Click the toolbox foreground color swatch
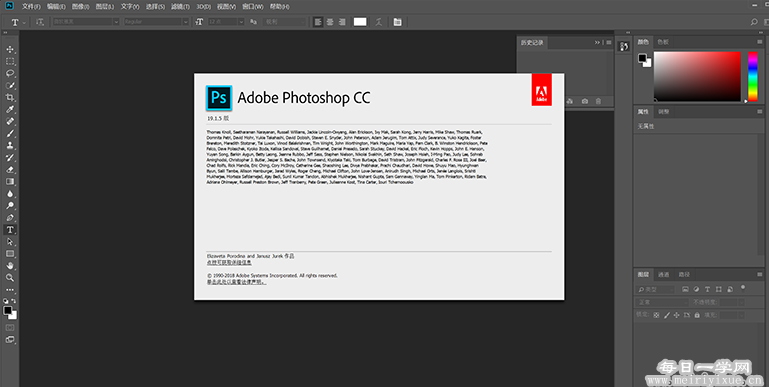Screen dimensions: 769x387 click(7, 310)
